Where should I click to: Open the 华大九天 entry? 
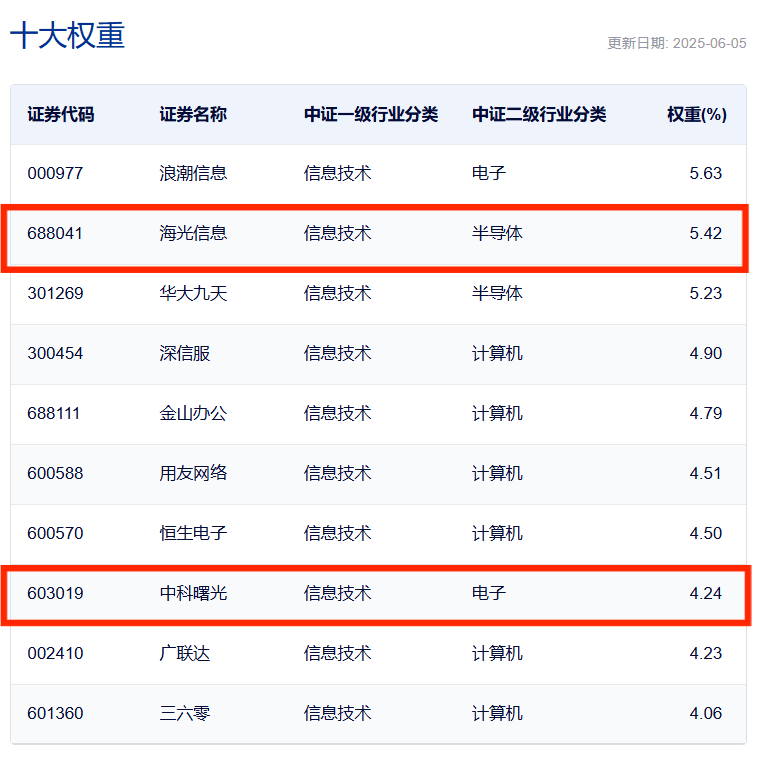[193, 293]
